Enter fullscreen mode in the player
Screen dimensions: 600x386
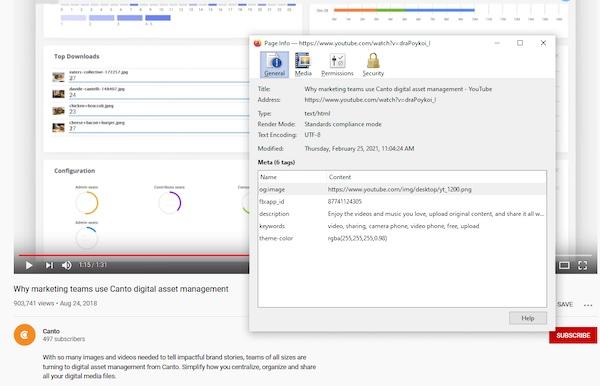(x=582, y=265)
